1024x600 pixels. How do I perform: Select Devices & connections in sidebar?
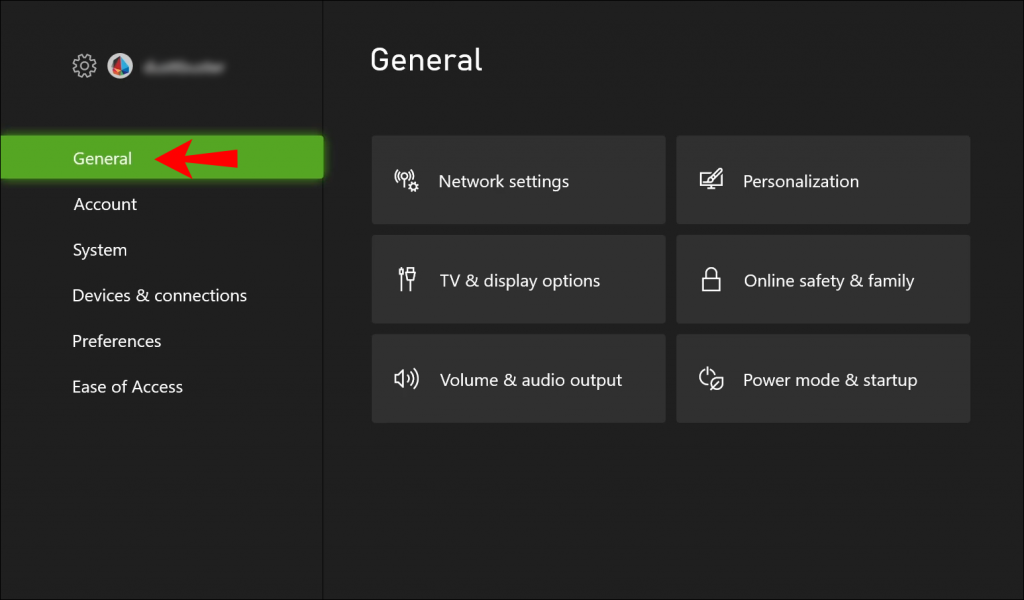point(159,295)
